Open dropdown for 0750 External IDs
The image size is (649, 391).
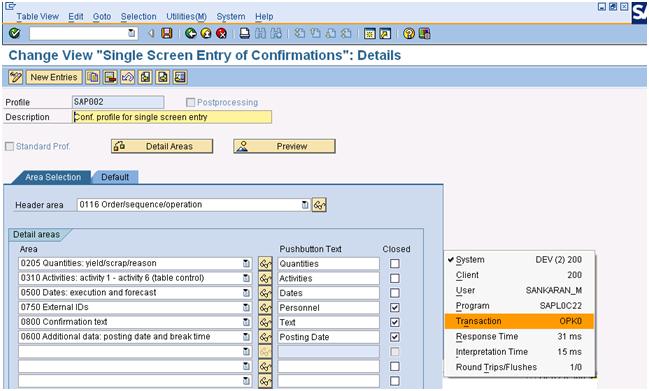pyautogui.click(x=246, y=307)
